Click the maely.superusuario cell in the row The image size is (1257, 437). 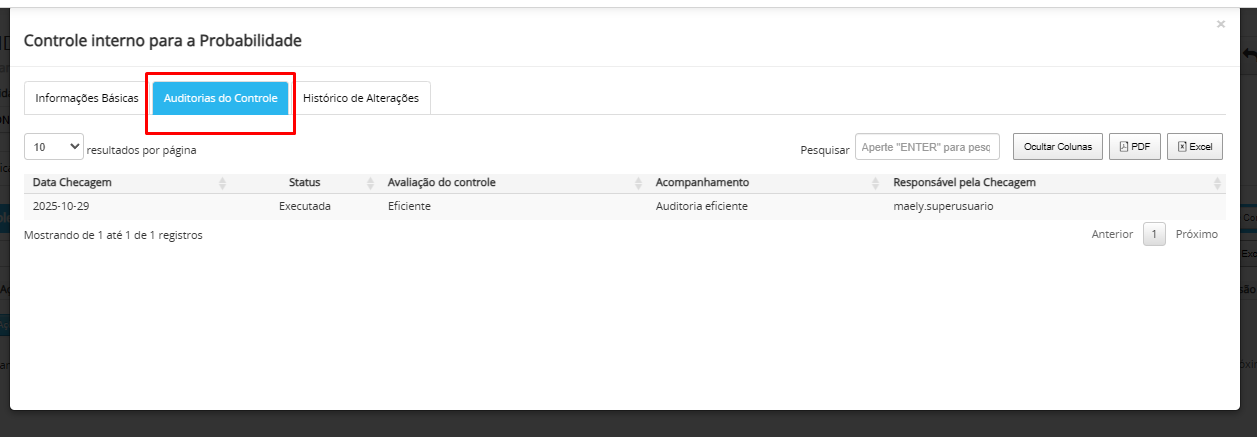click(x=943, y=207)
